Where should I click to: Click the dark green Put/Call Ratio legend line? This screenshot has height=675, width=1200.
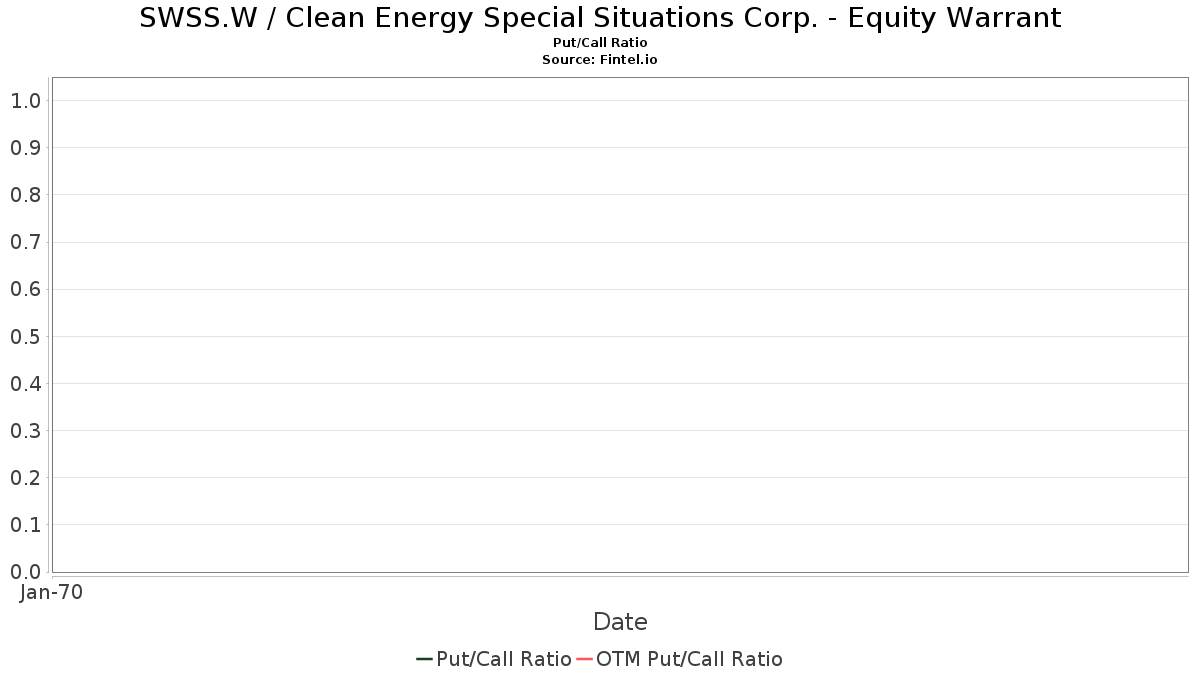(x=424, y=659)
